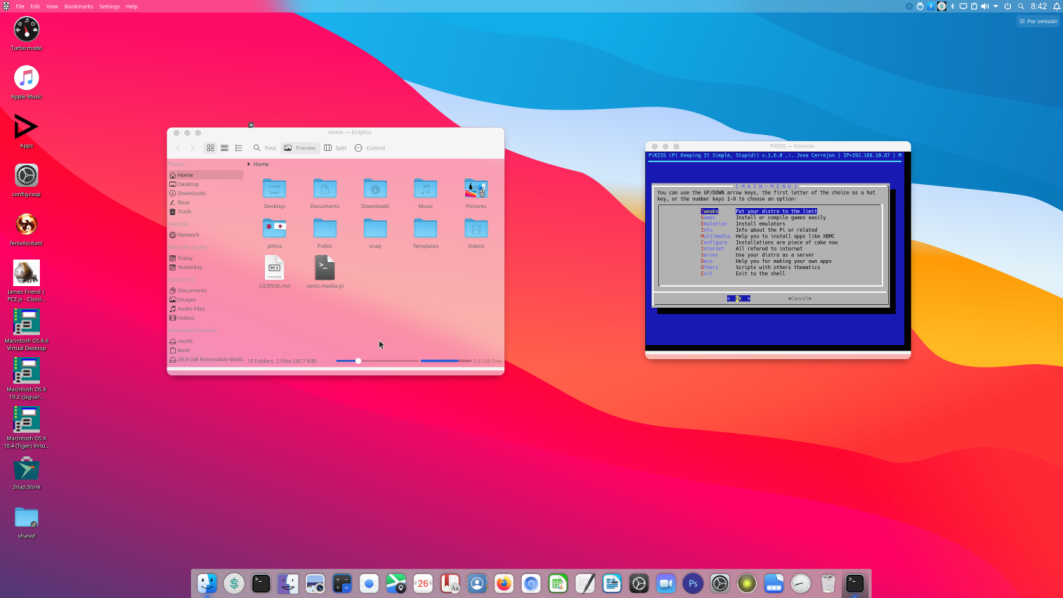Select Downloads in the Places sidebar
Screen dimensions: 1063x598
(192, 193)
